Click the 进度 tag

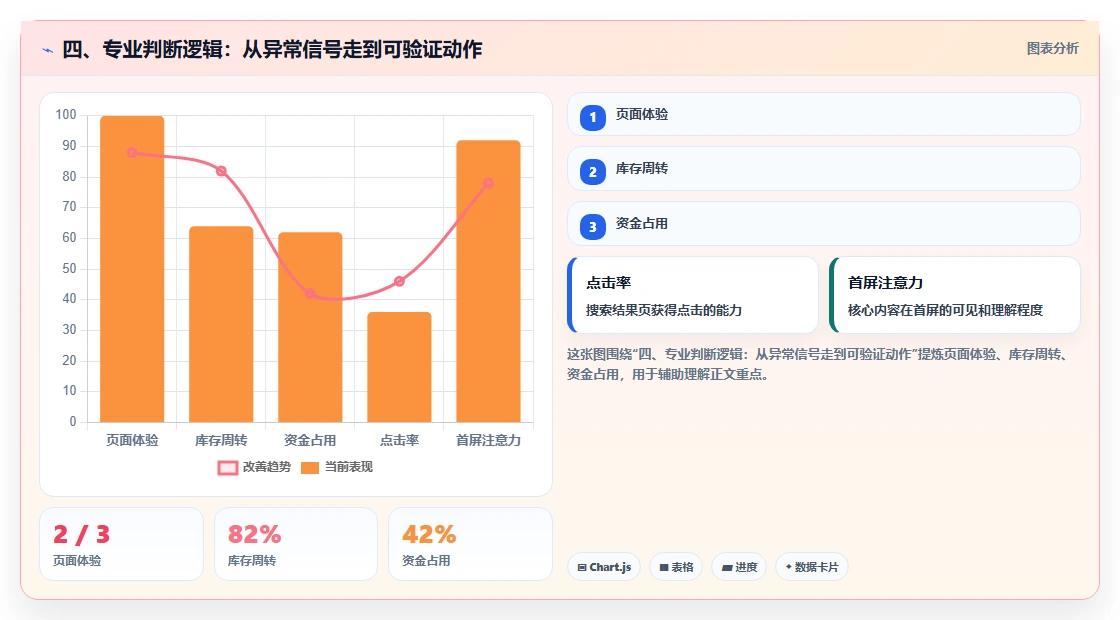click(x=739, y=567)
